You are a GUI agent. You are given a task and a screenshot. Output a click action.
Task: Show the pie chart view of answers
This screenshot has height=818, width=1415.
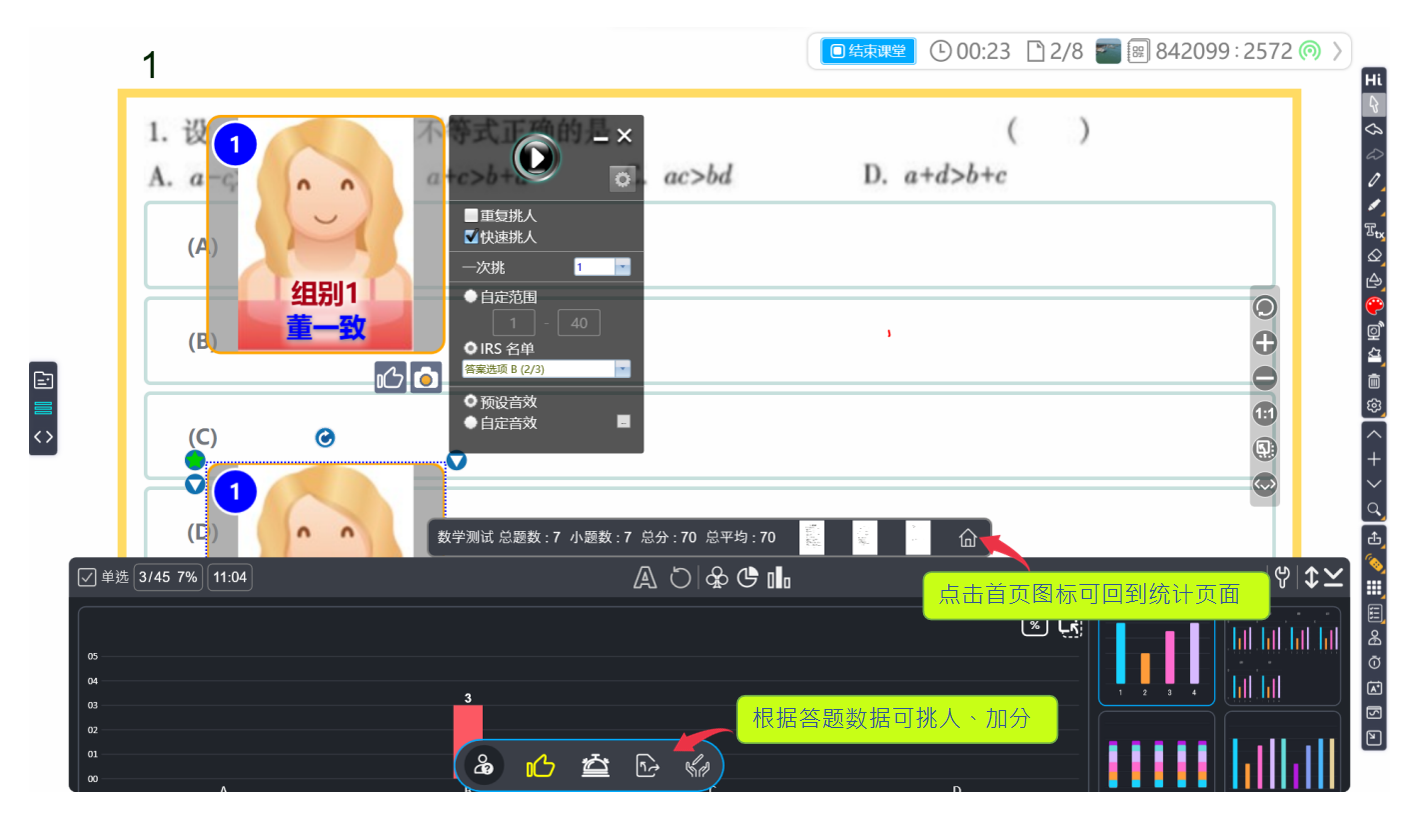747,578
